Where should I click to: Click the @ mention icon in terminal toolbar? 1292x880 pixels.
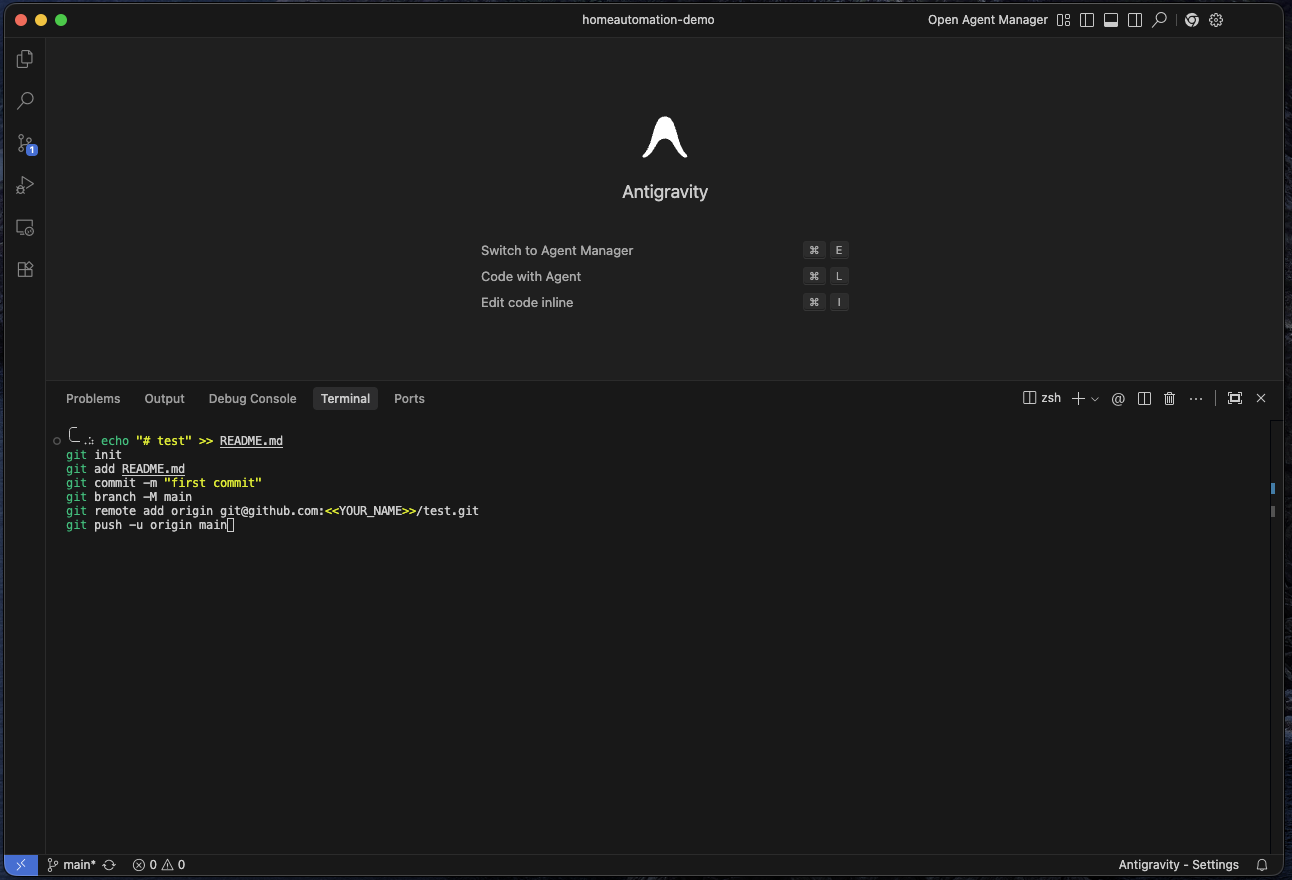pyautogui.click(x=1118, y=398)
